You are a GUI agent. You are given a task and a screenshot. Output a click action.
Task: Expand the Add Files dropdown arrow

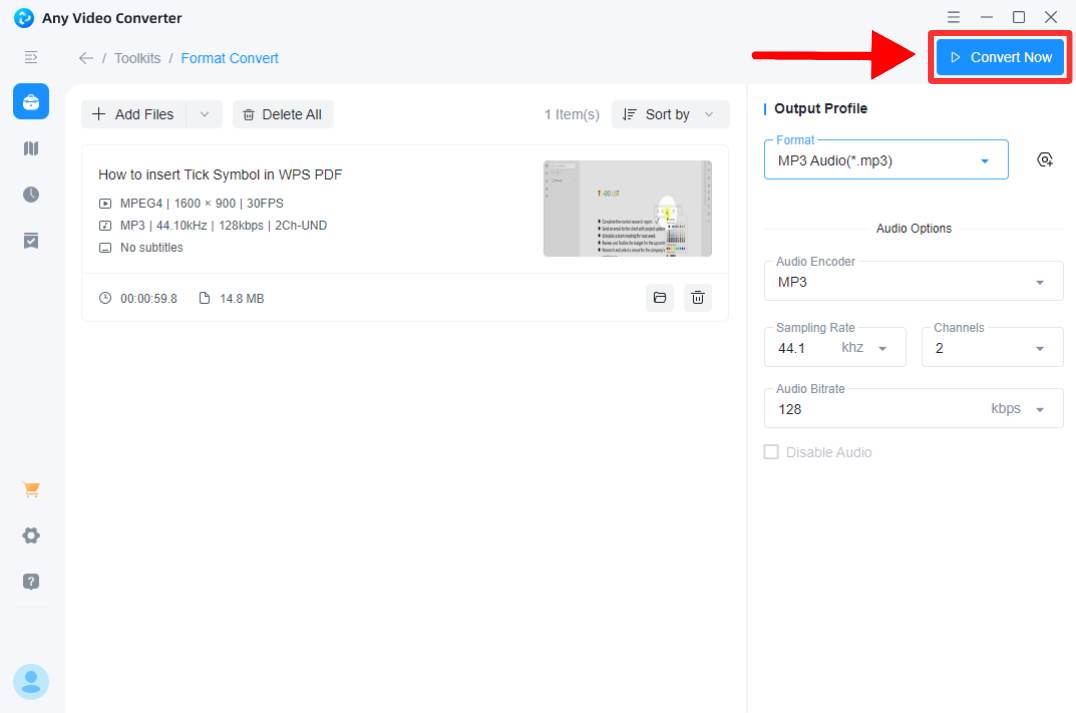(204, 115)
